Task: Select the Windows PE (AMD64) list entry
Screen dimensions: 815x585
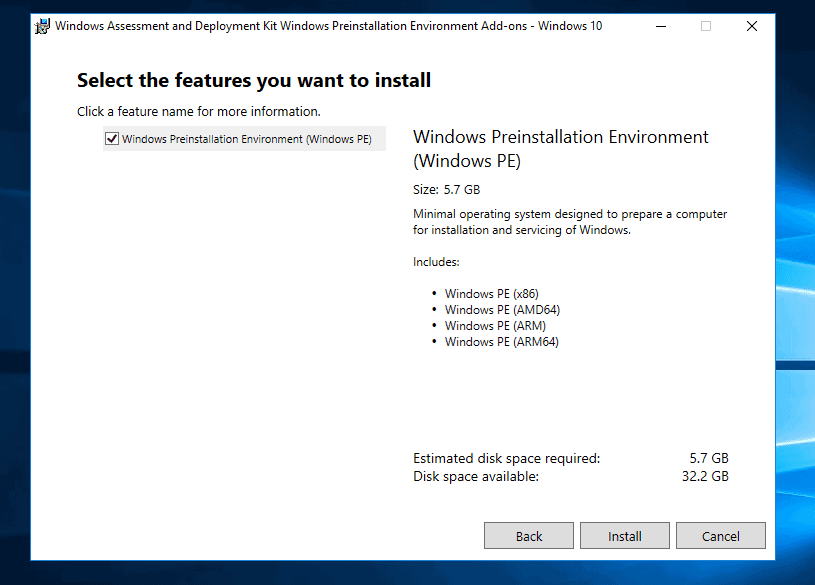Action: tap(502, 309)
